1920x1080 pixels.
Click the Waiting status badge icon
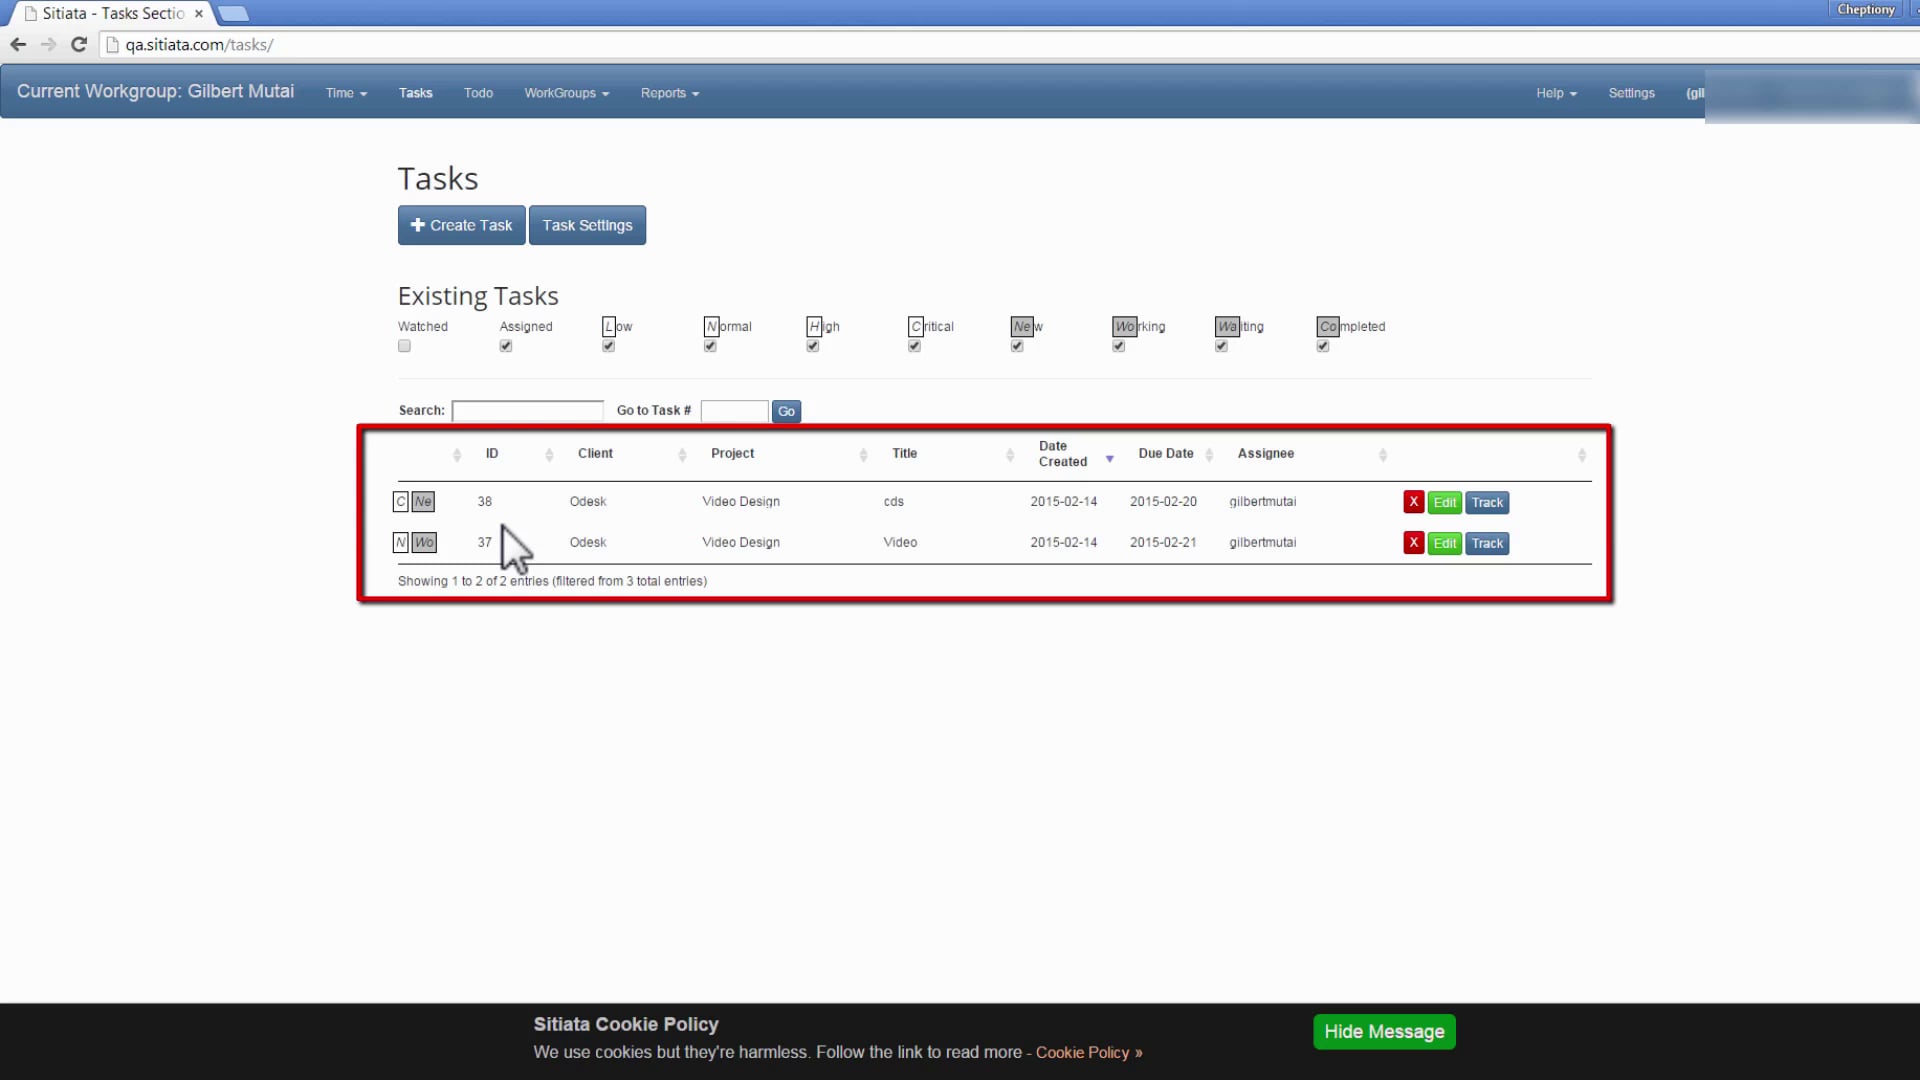[1227, 327]
